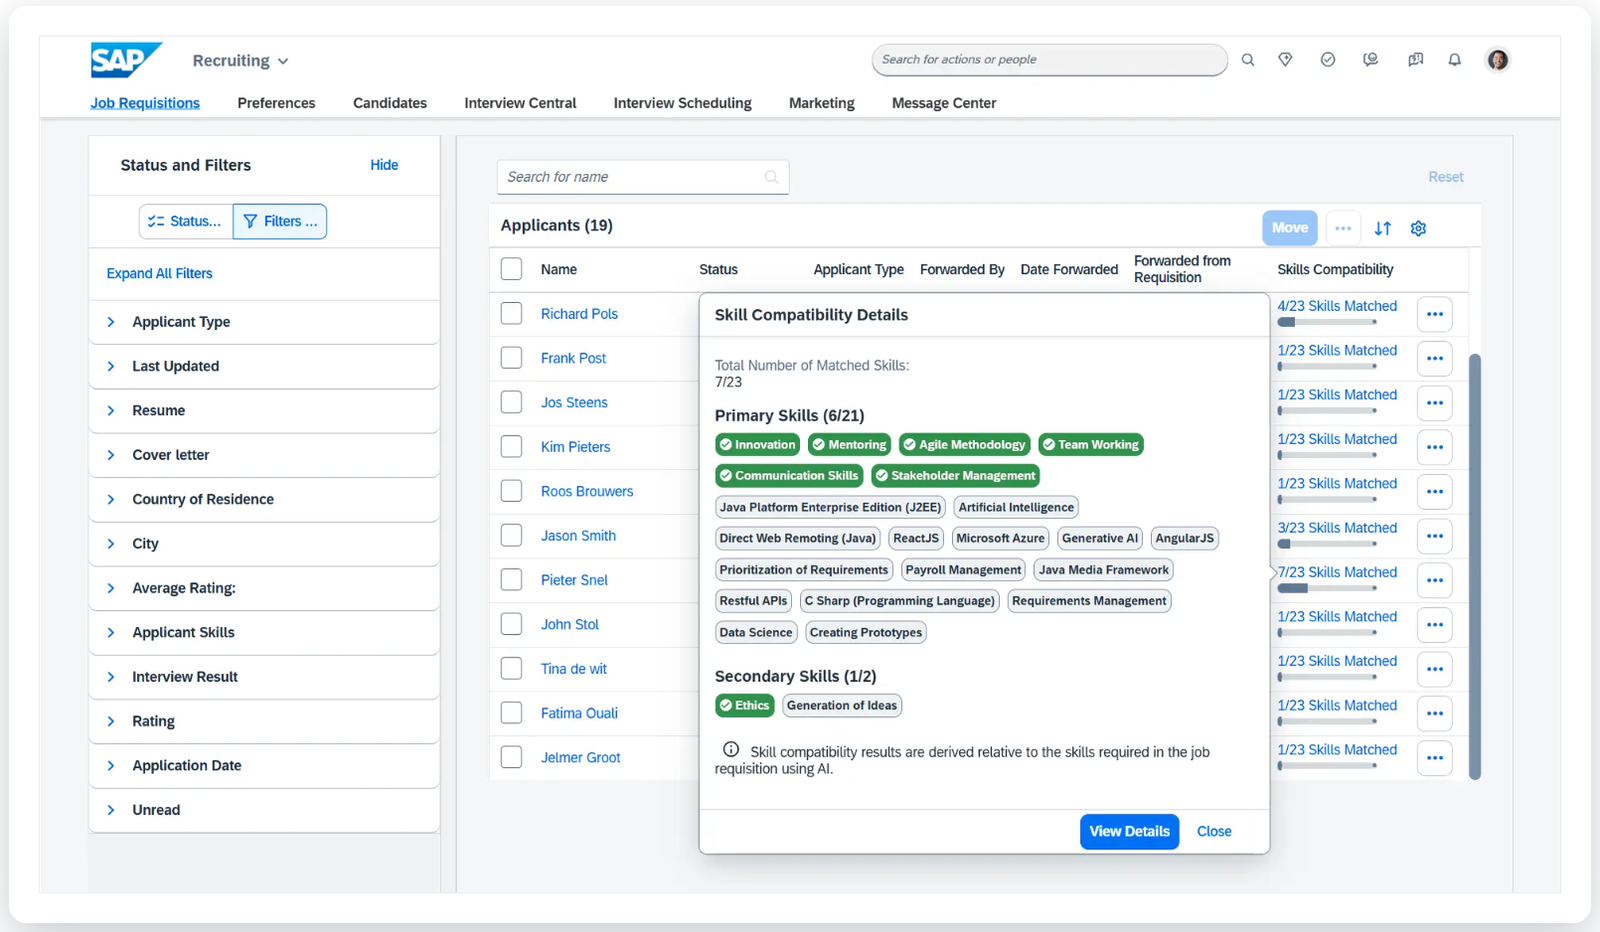Select the checkbox for Richard Pols

511,314
